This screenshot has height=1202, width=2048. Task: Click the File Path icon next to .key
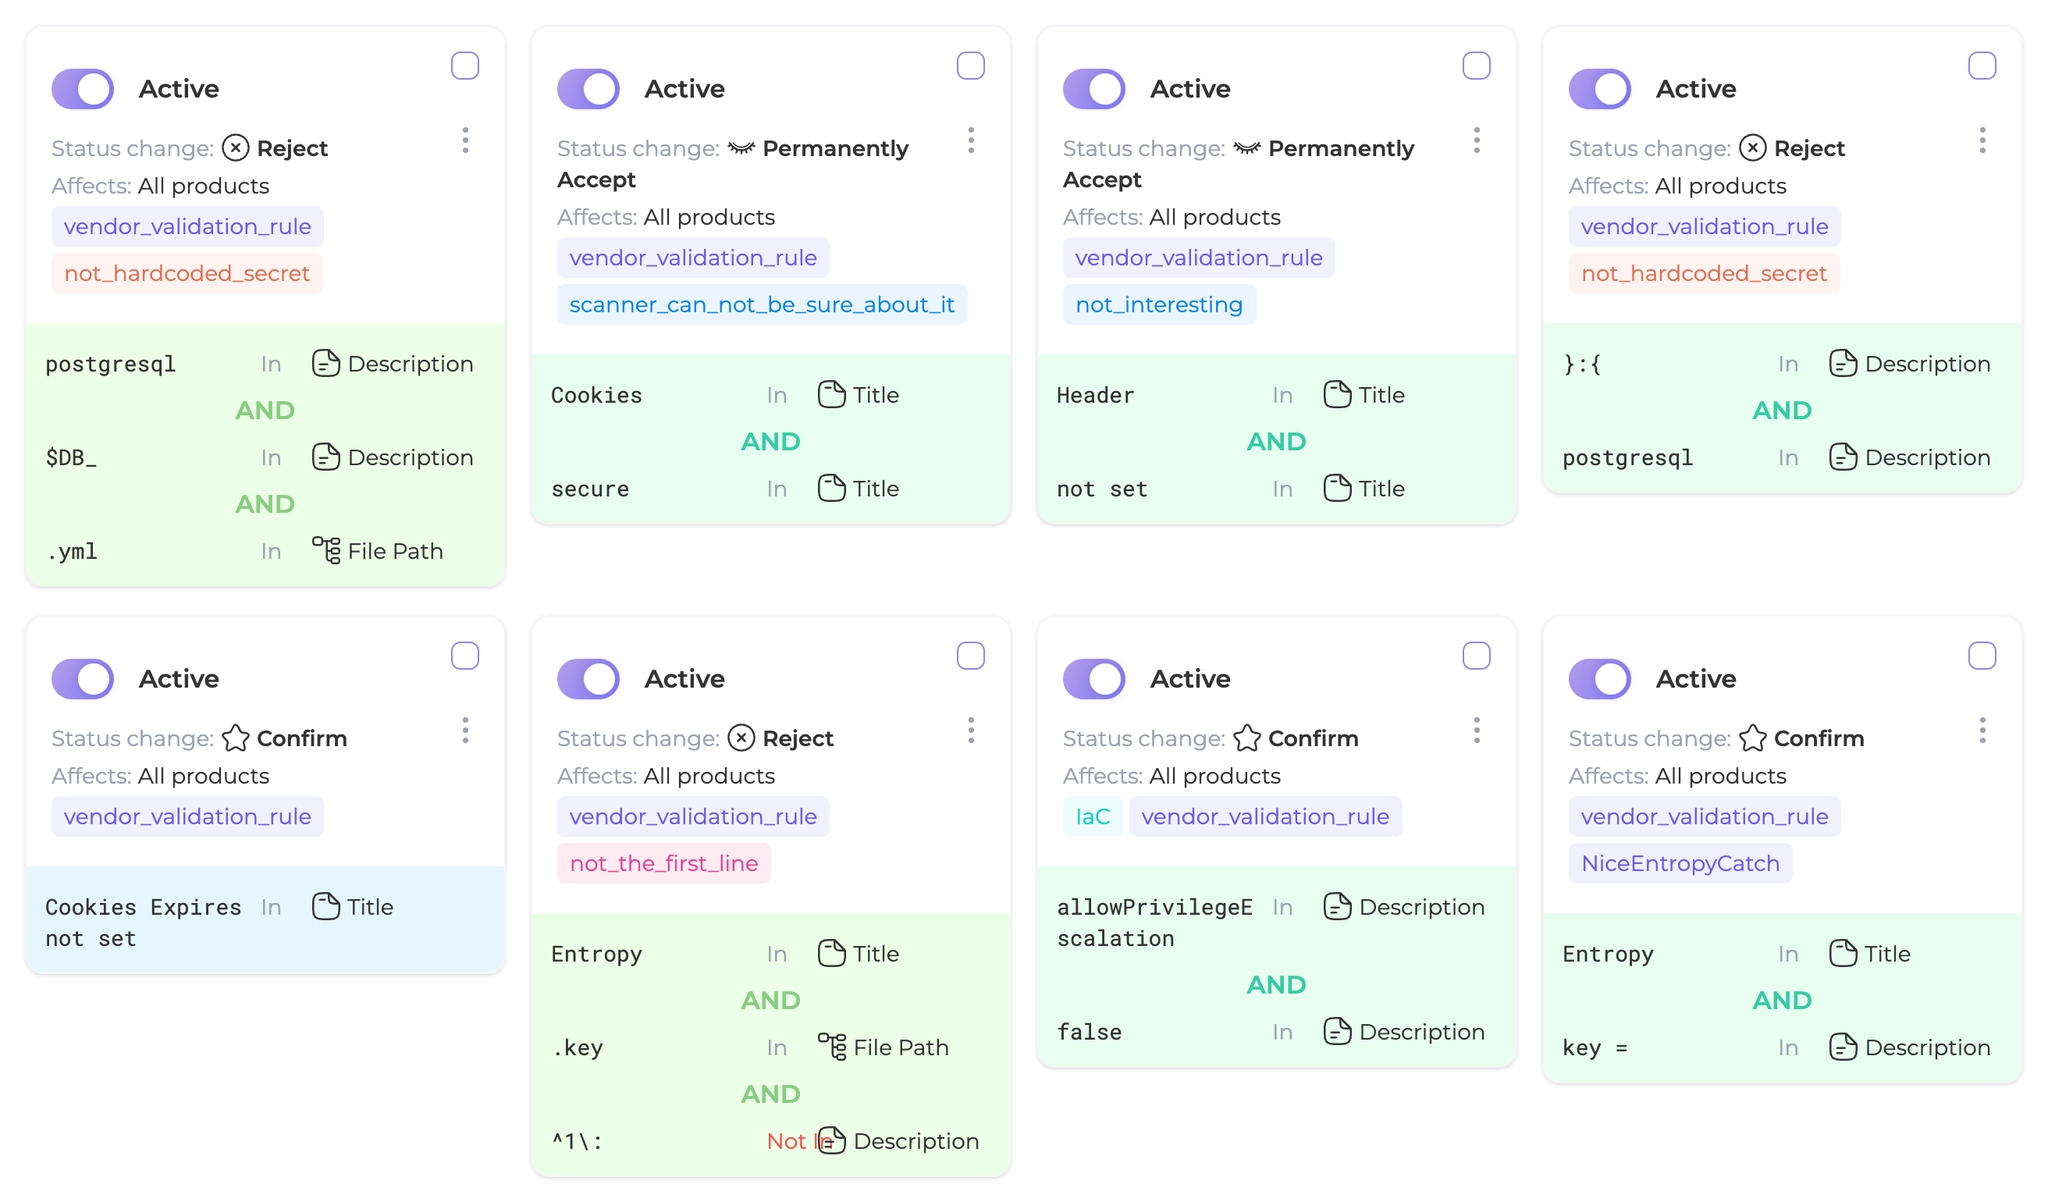point(831,1047)
